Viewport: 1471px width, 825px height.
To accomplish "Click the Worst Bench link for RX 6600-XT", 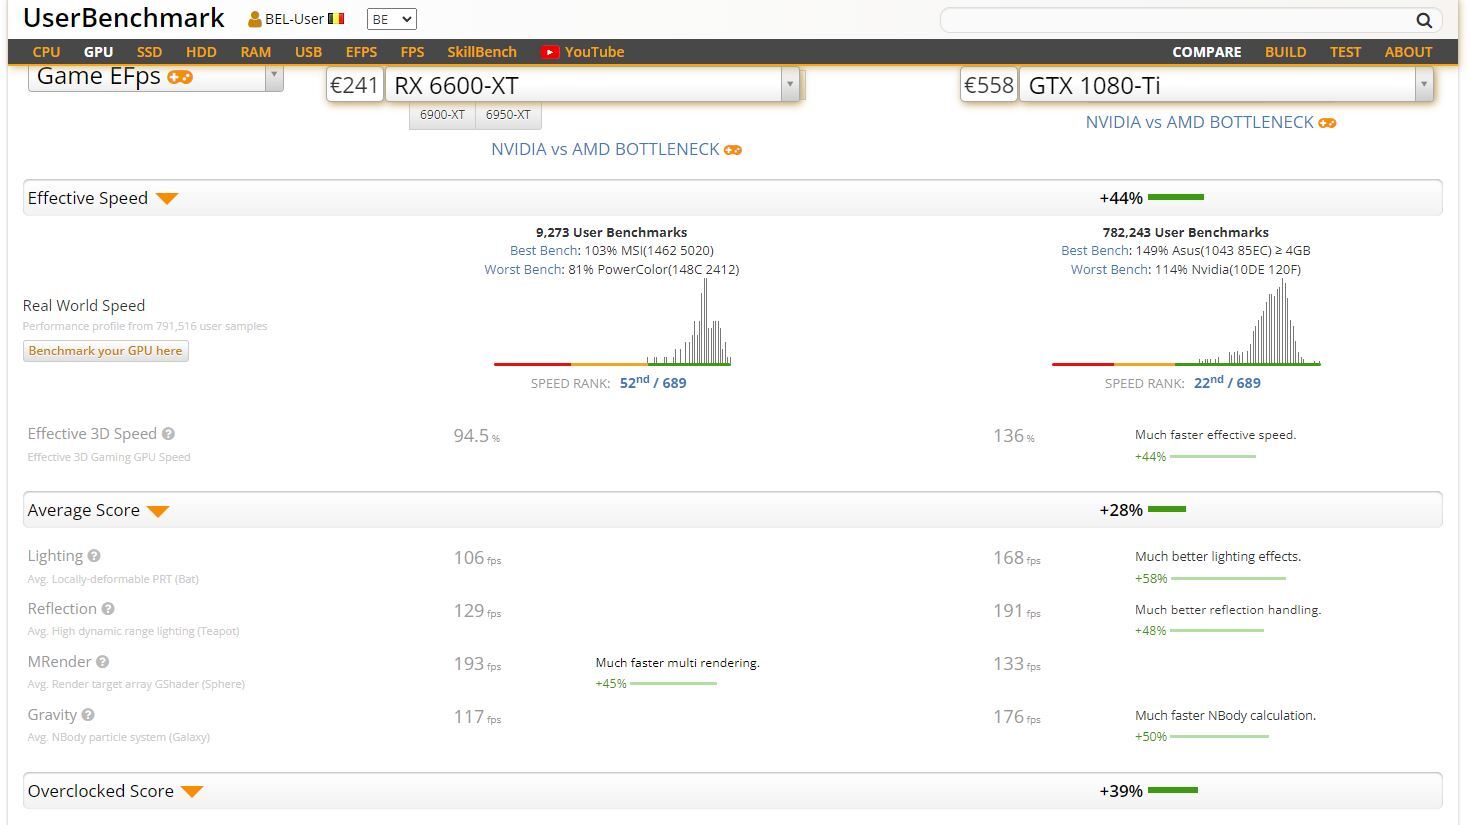I will [x=524, y=270].
